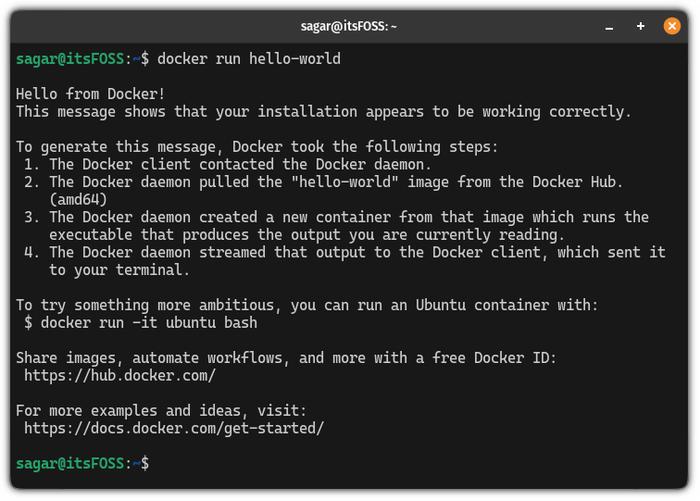
Task: Click 'executable that produces the output' line
Action: [307, 234]
